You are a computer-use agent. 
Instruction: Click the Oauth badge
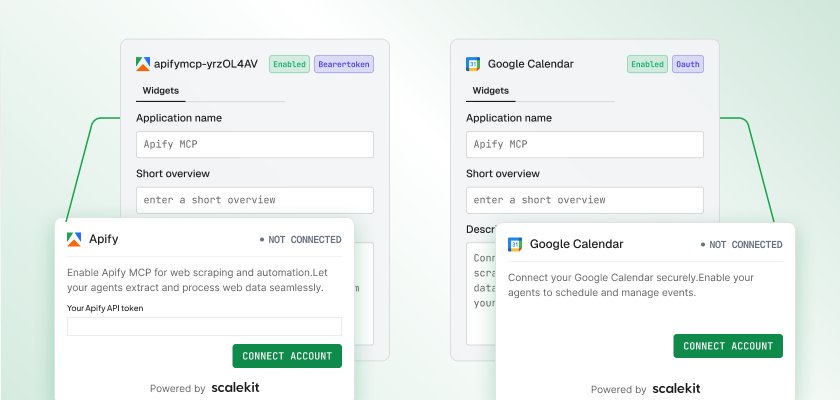pyautogui.click(x=688, y=64)
